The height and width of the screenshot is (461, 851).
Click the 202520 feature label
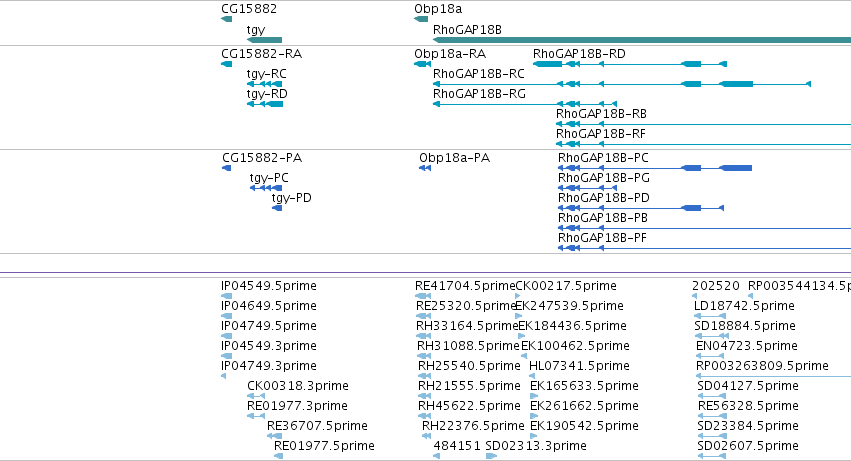[x=716, y=286]
